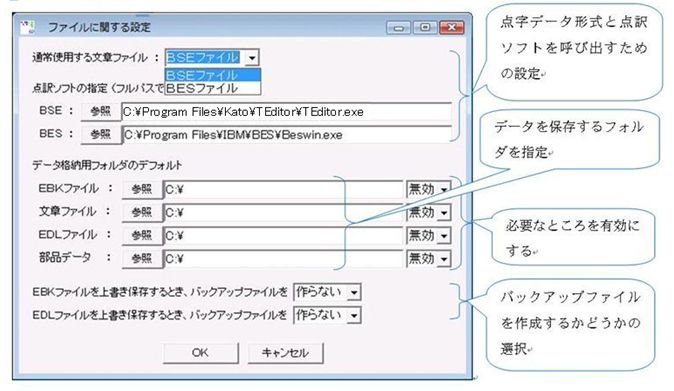Open EBK backup 作らない dropdown
The image size is (674, 391).
354,293
